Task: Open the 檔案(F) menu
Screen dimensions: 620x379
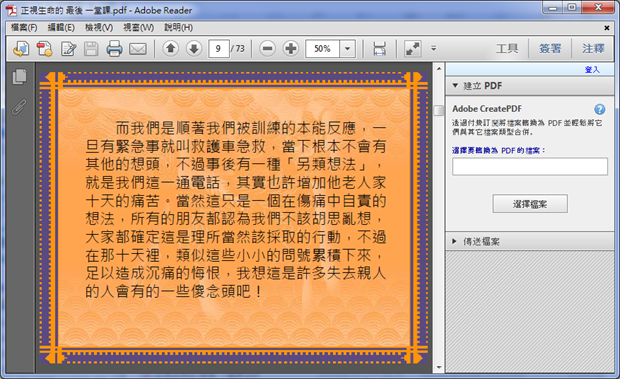Action: [x=24, y=27]
